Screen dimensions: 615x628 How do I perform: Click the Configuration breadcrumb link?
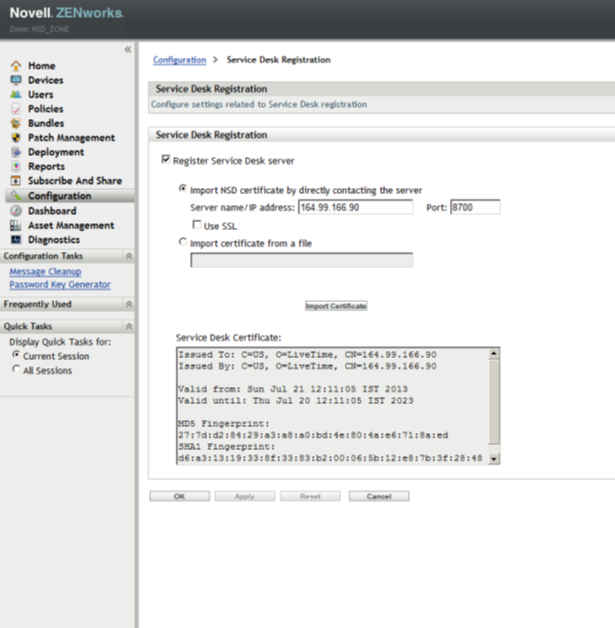pyautogui.click(x=179, y=60)
